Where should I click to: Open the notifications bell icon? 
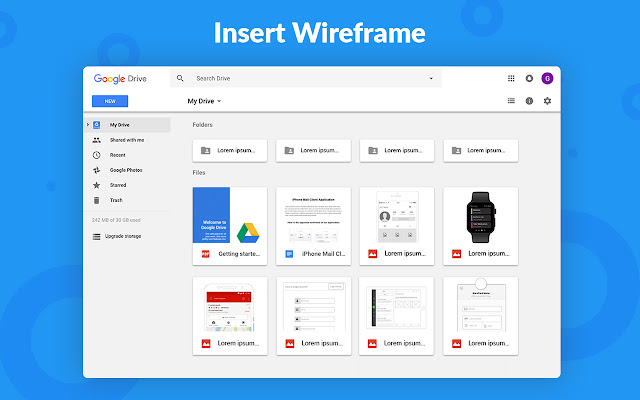tap(529, 78)
